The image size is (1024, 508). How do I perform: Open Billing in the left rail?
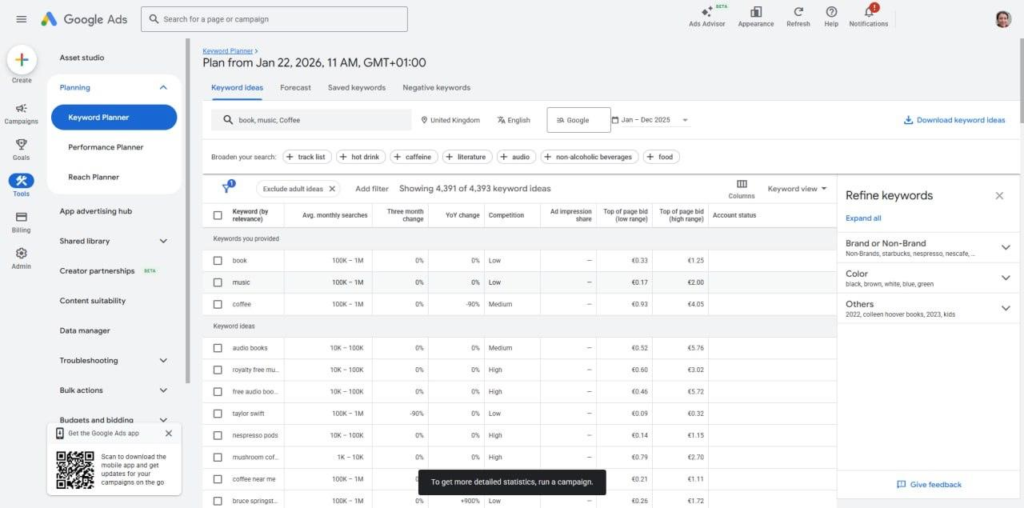[22, 221]
